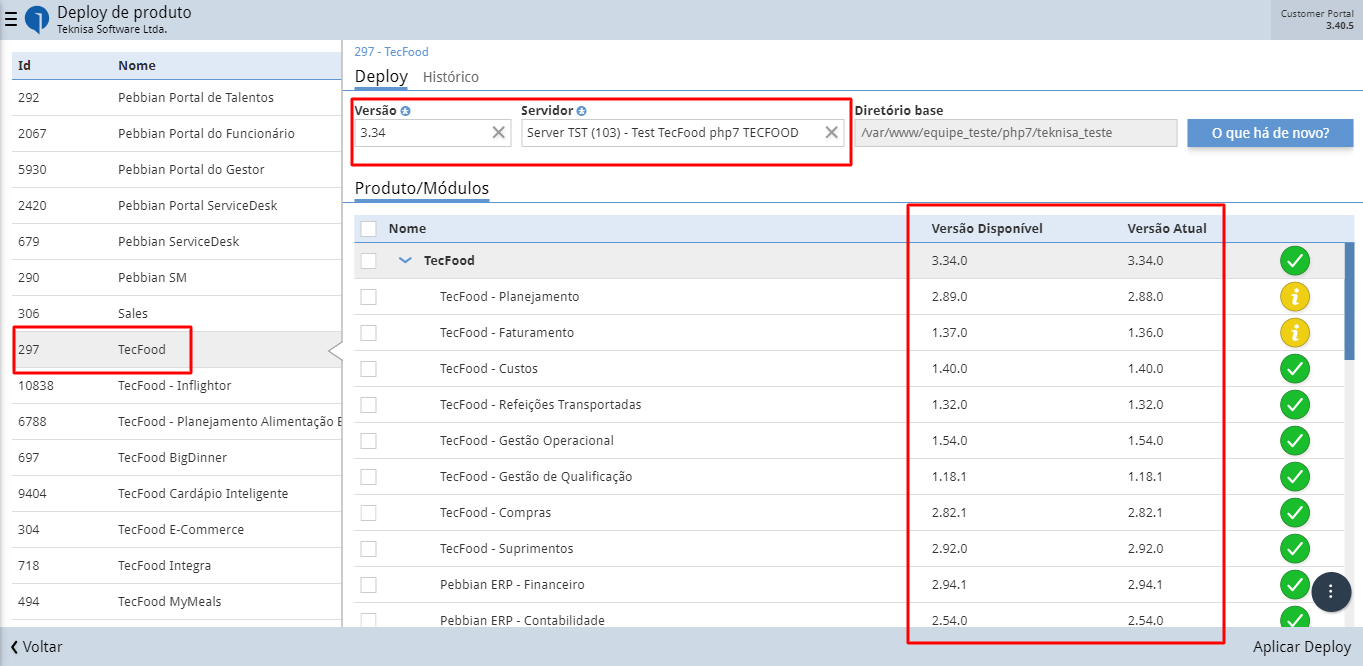
Task: Click green check for TecFood - Suprimentos
Action: (x=1295, y=549)
